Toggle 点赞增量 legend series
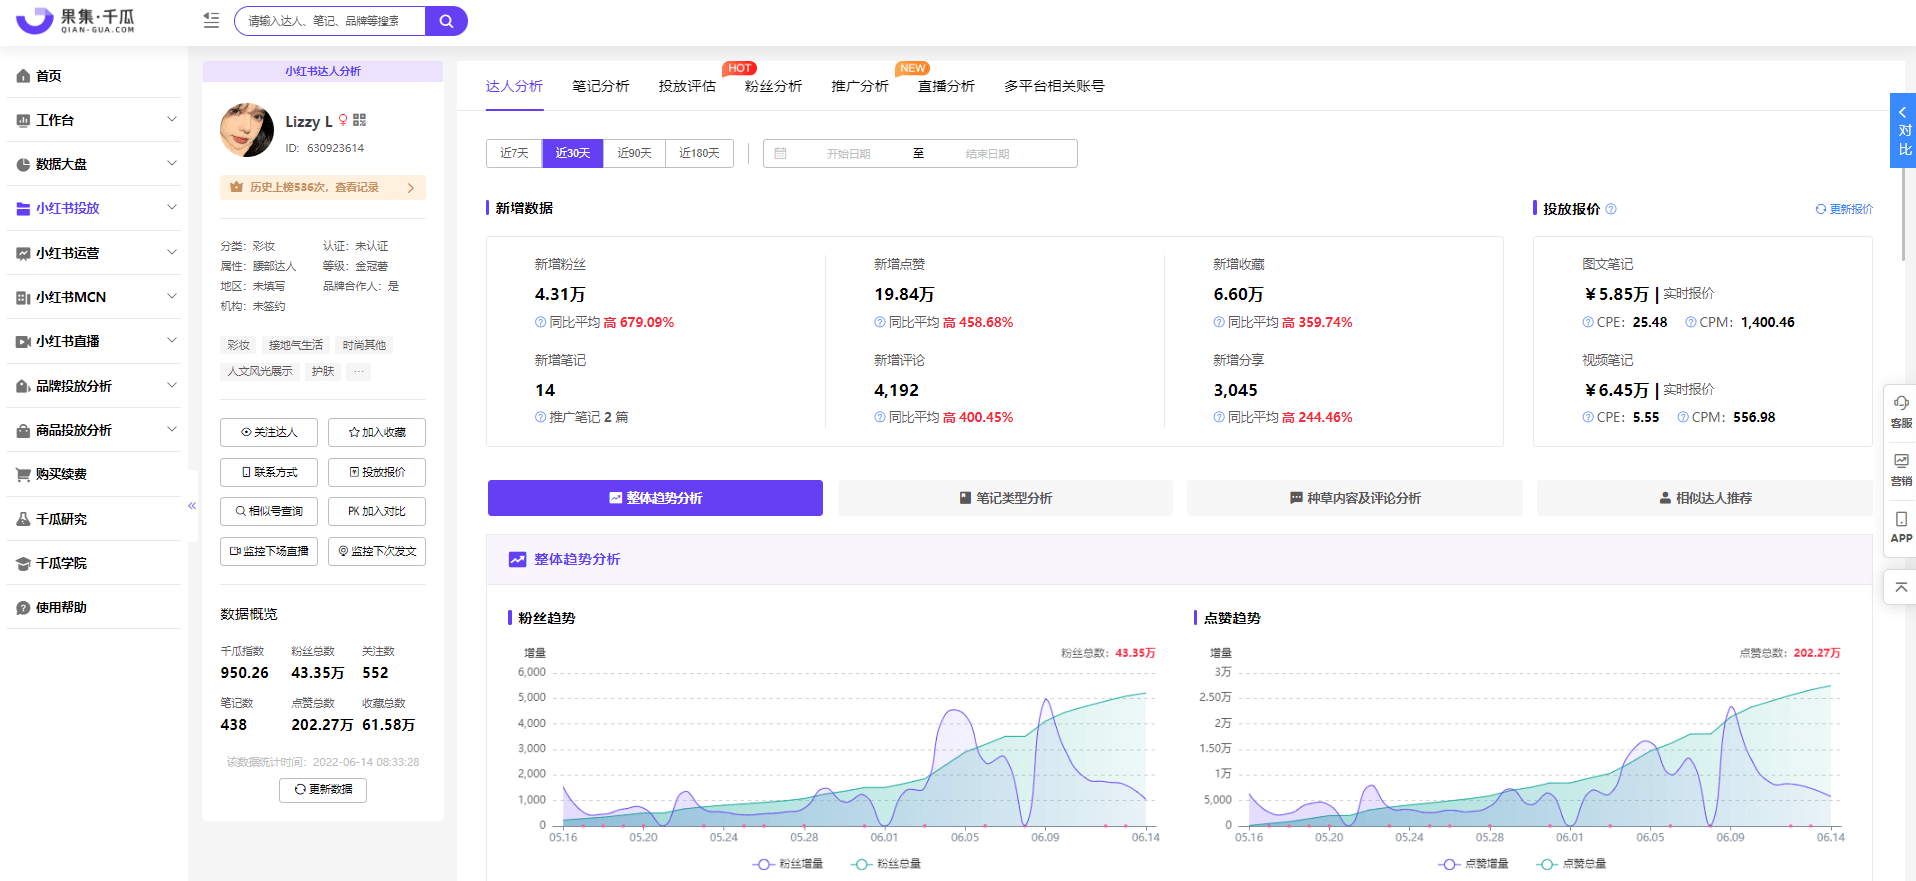Screen dimensions: 1916x881 (x=1474, y=864)
